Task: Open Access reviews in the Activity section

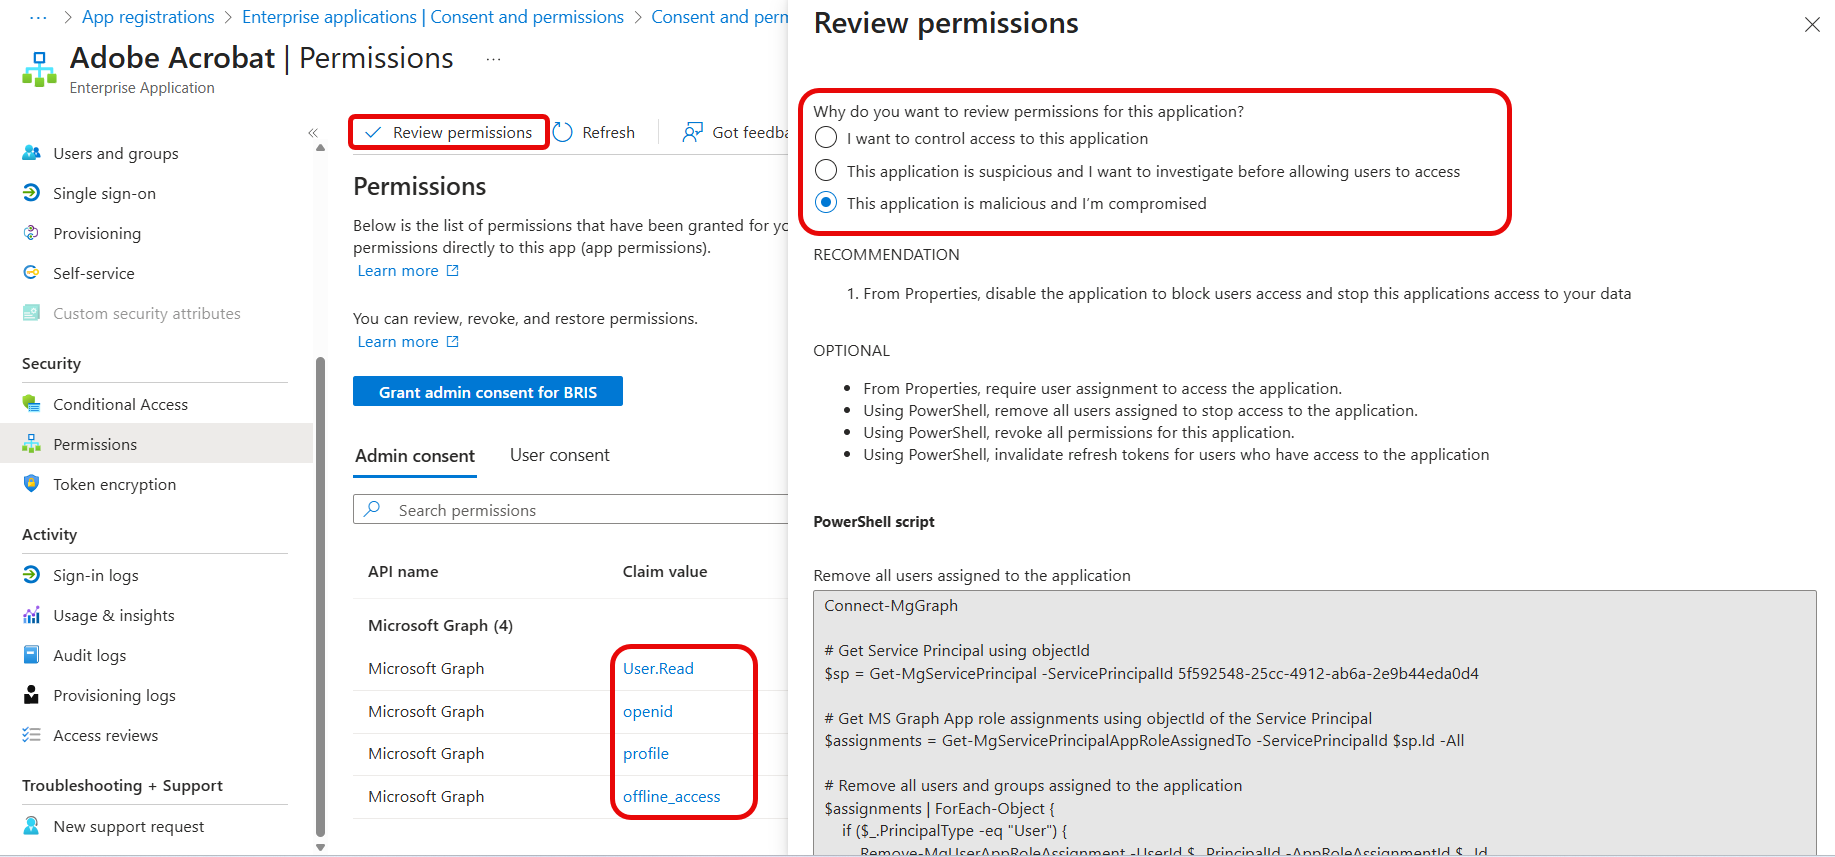Action: pos(105,735)
